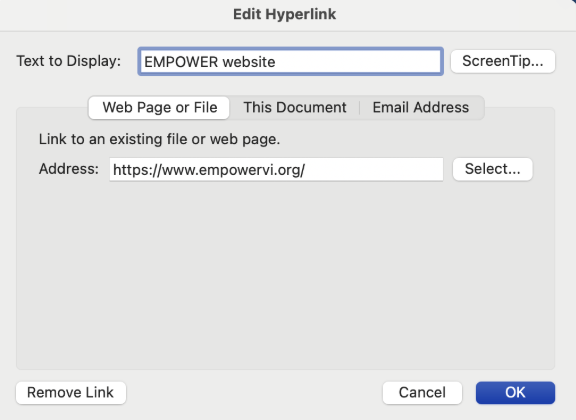Click the Text to Display input field
This screenshot has width=576, height=420.
[x=290, y=61]
